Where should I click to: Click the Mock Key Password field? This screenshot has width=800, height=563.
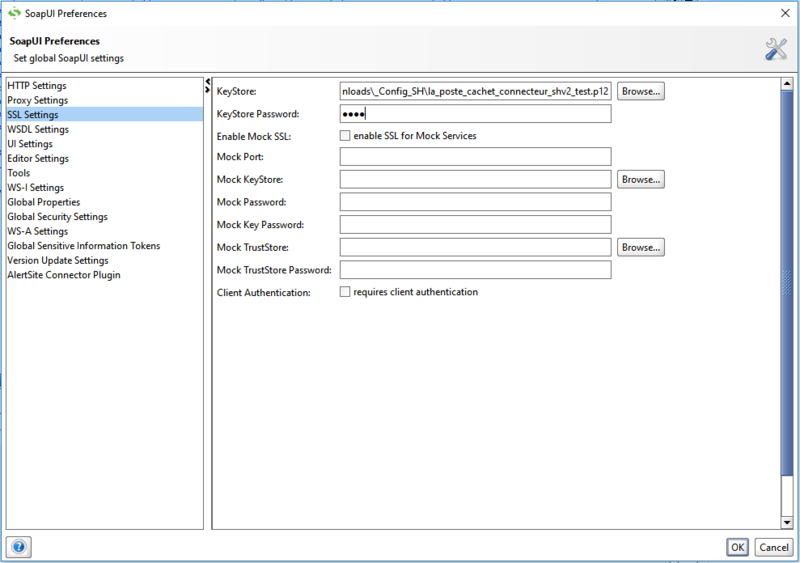point(476,225)
